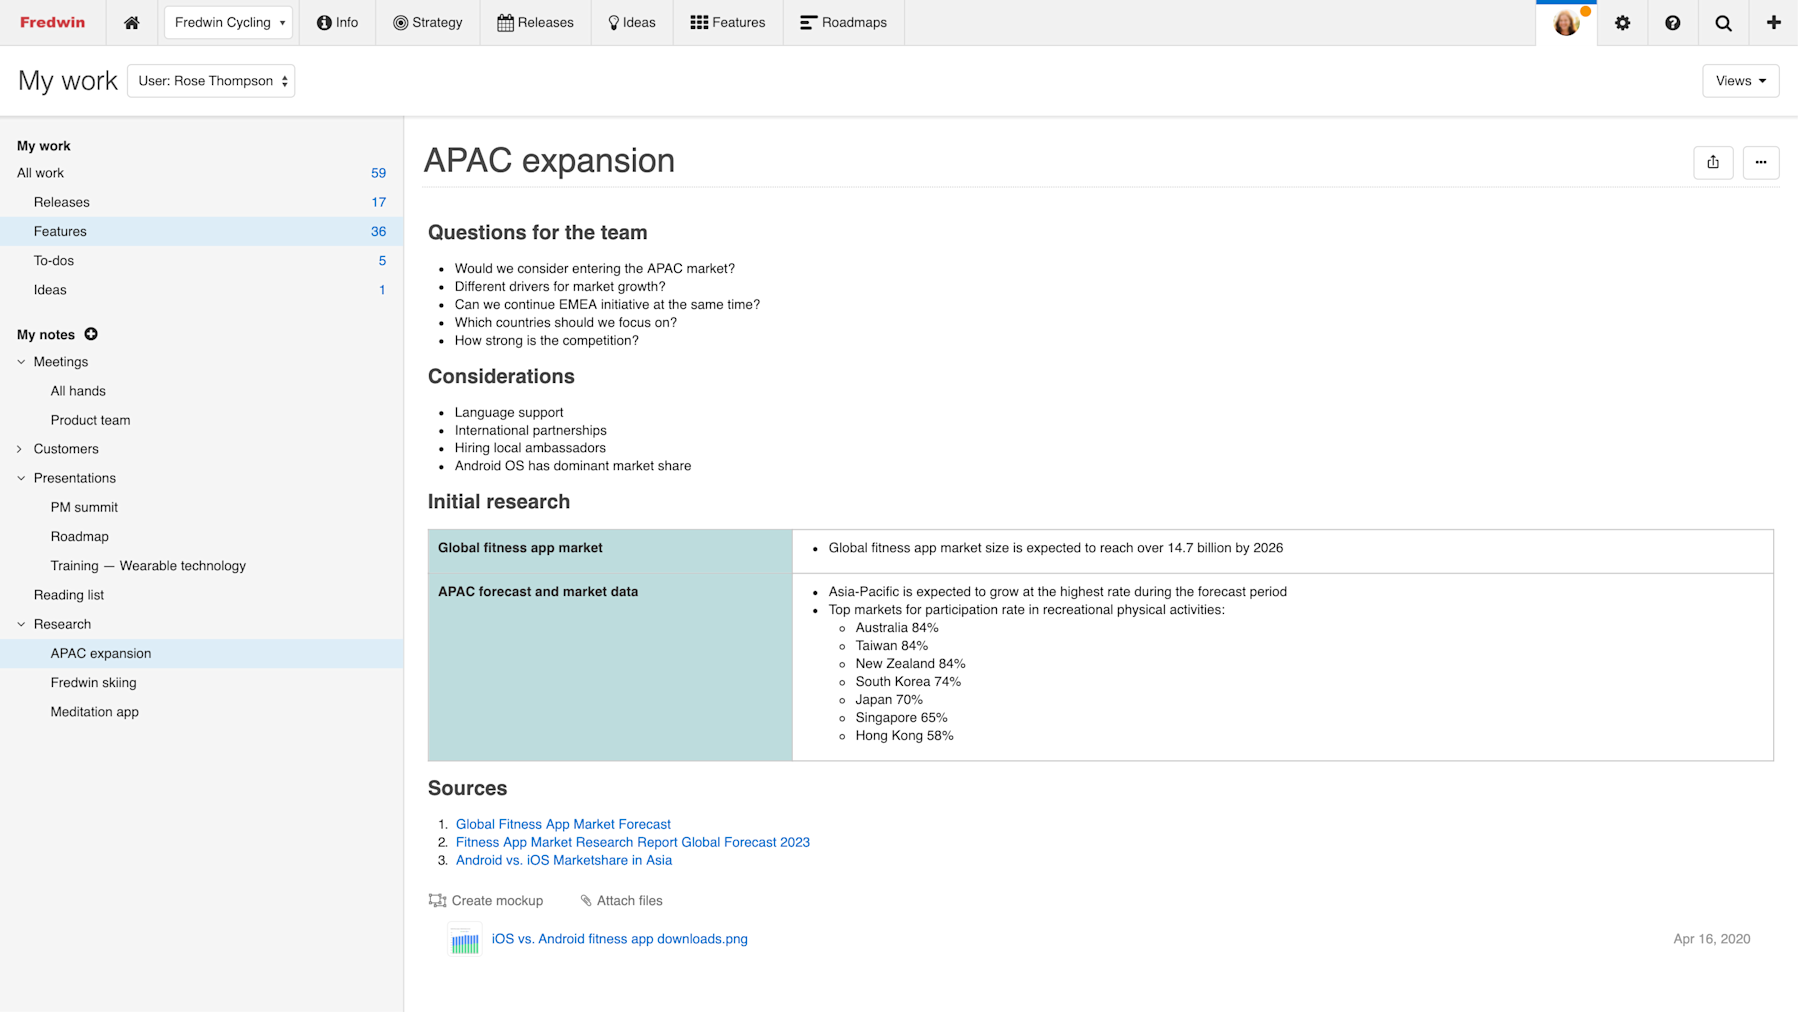Open the home page
Viewport: 1799px width, 1012px height.
131,22
